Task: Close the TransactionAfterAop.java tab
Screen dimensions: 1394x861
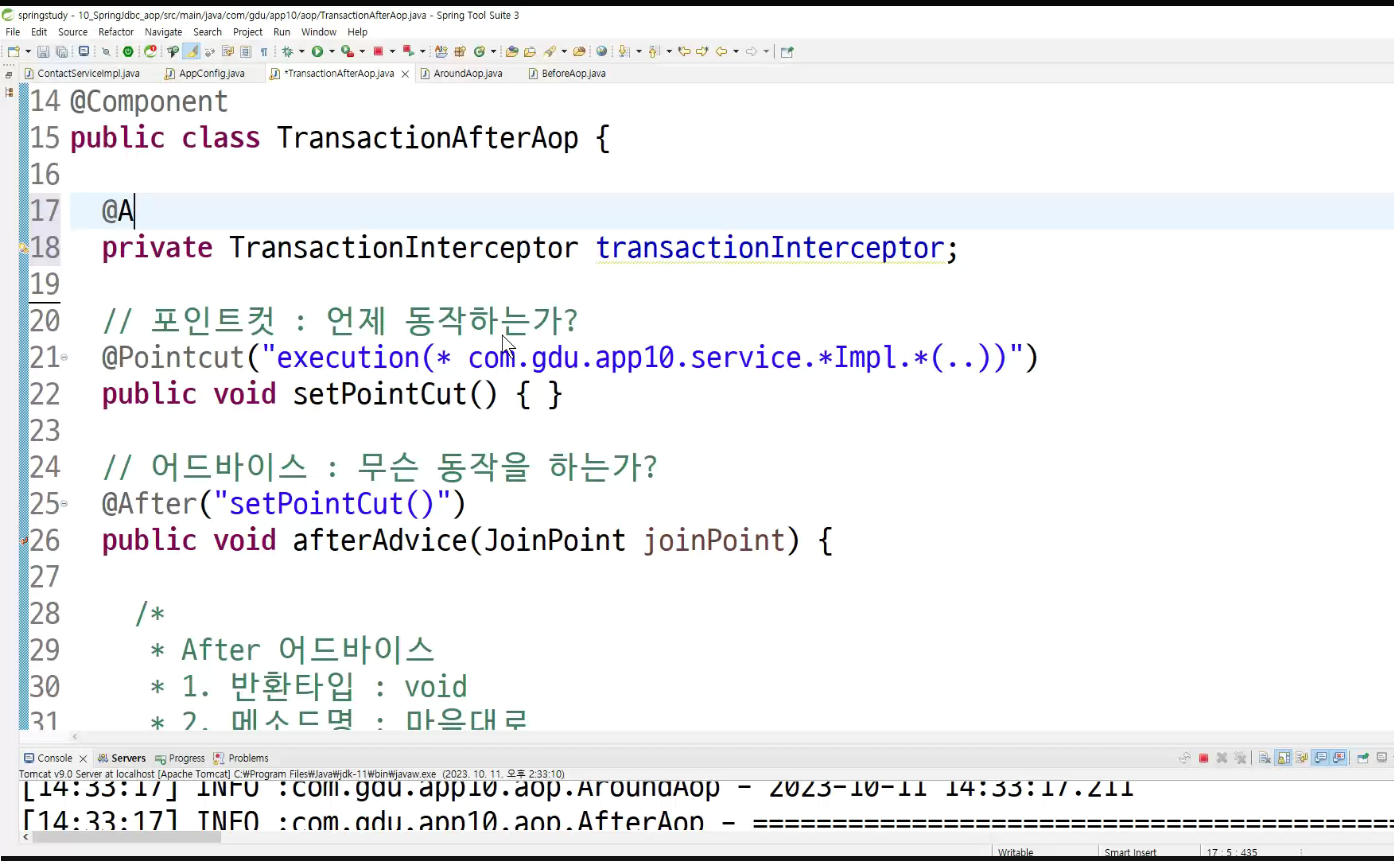Action: pos(405,74)
